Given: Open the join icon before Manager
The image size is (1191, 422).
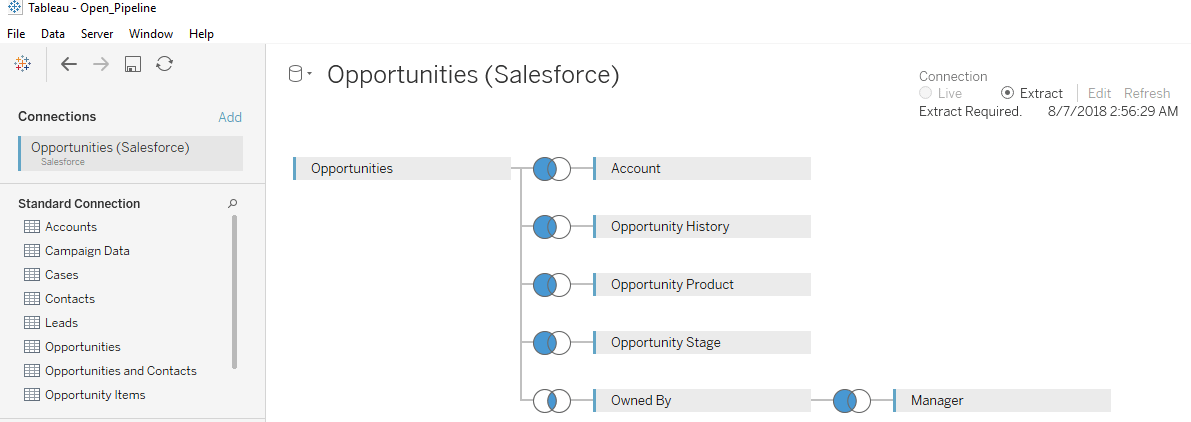Looking at the screenshot, I should pyautogui.click(x=851, y=401).
